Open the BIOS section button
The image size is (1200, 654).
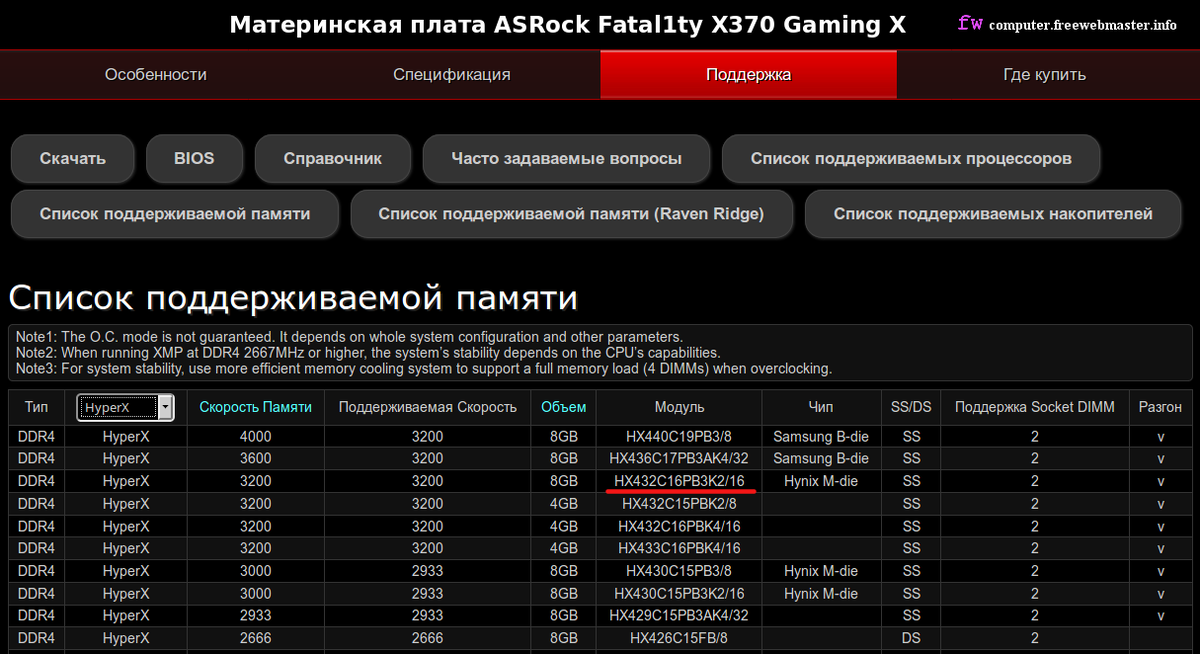click(194, 158)
